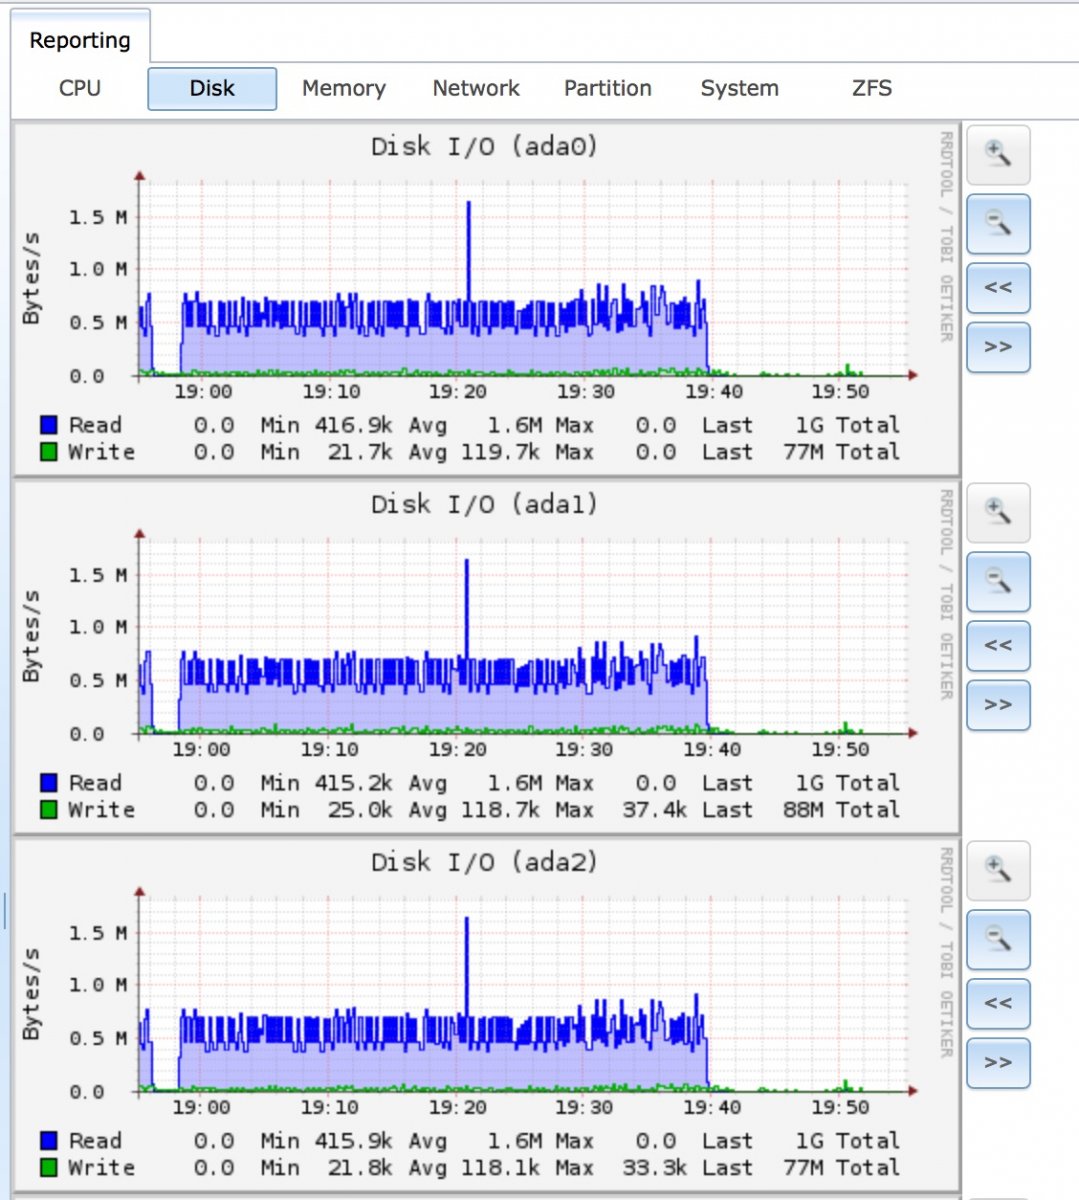Step forward in time on ada1 graph
Screen dimensions: 1079x1200
(998, 705)
